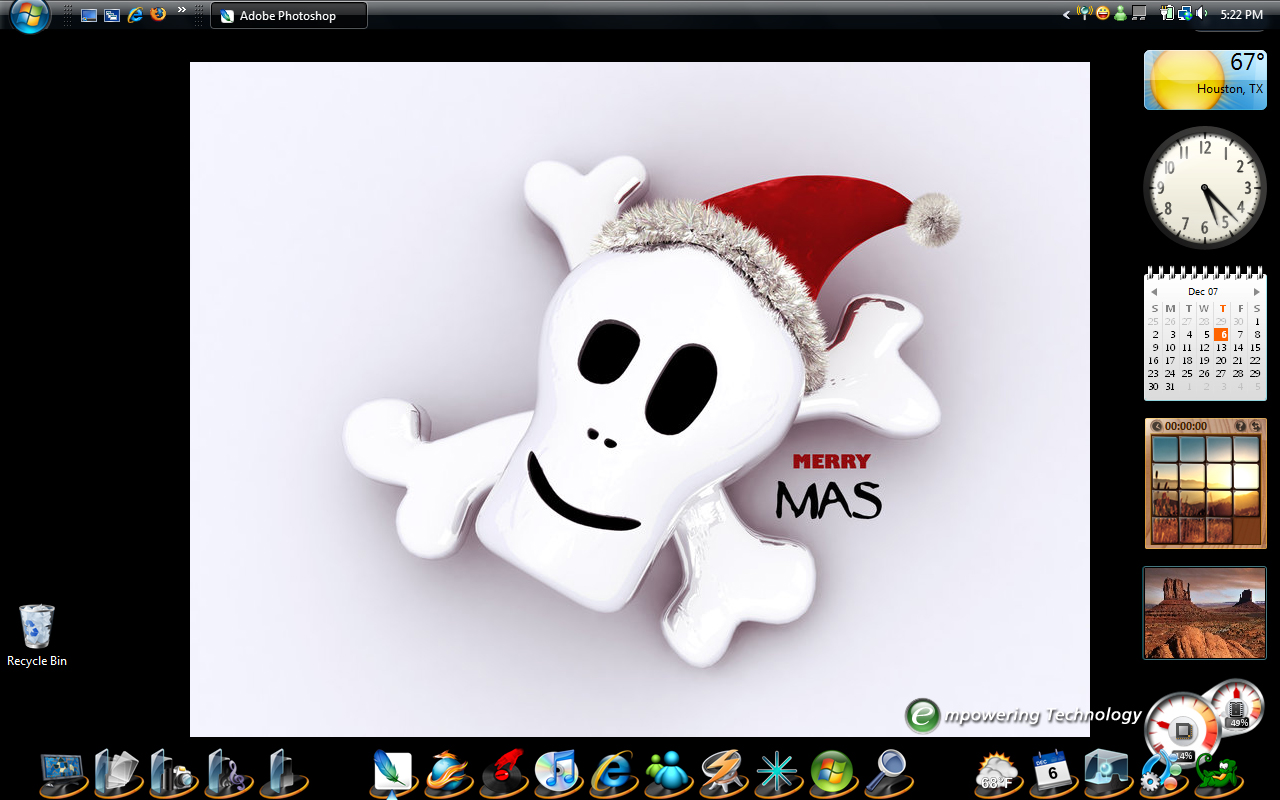
Task: Click battery power tray icon
Action: coord(1167,14)
